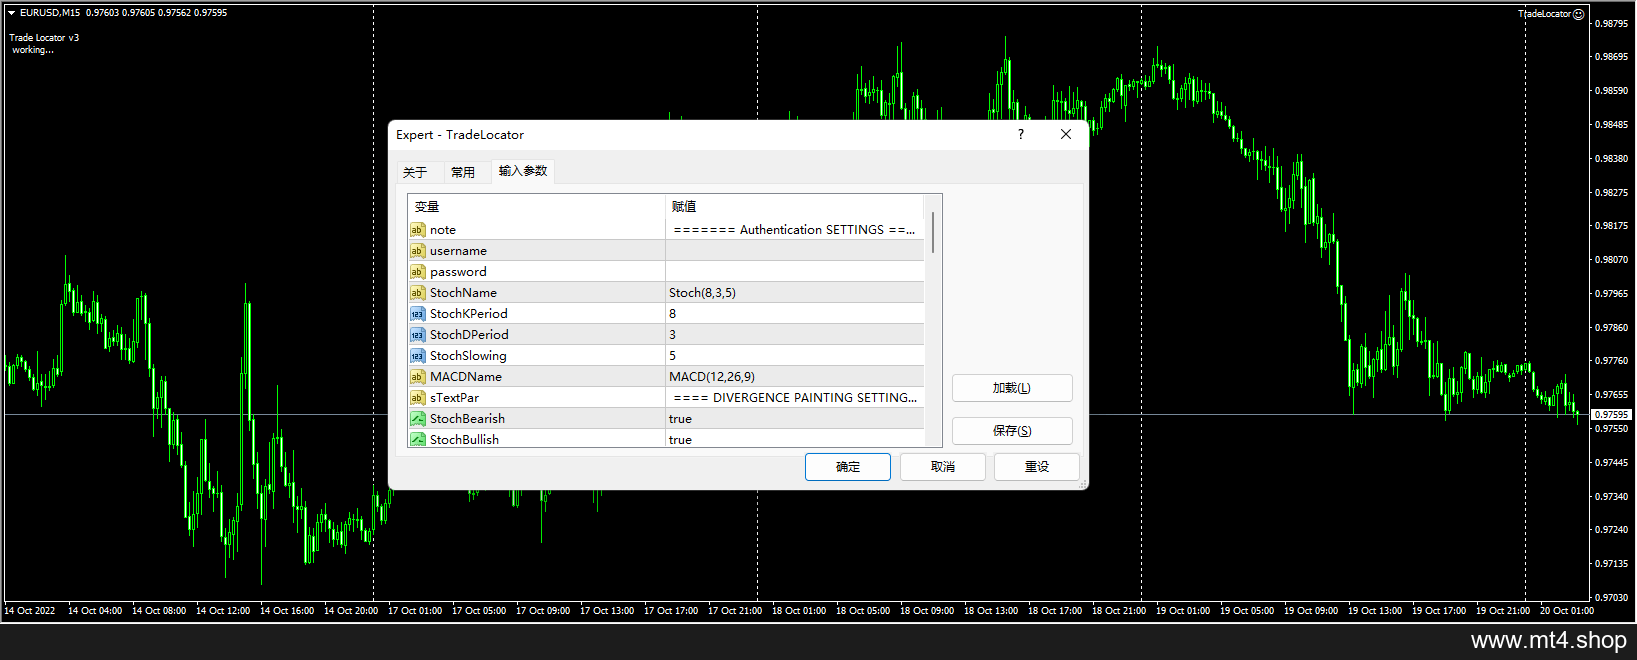This screenshot has height=660, width=1637.
Task: Click StochBearish true value
Action: (795, 419)
